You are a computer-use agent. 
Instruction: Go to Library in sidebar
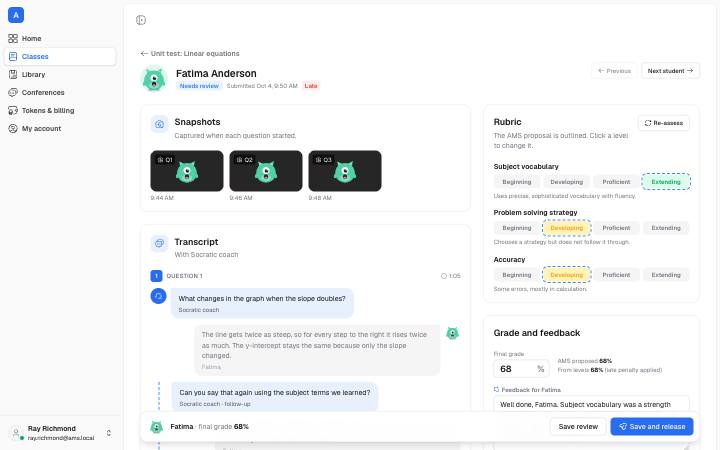click(x=60, y=74)
